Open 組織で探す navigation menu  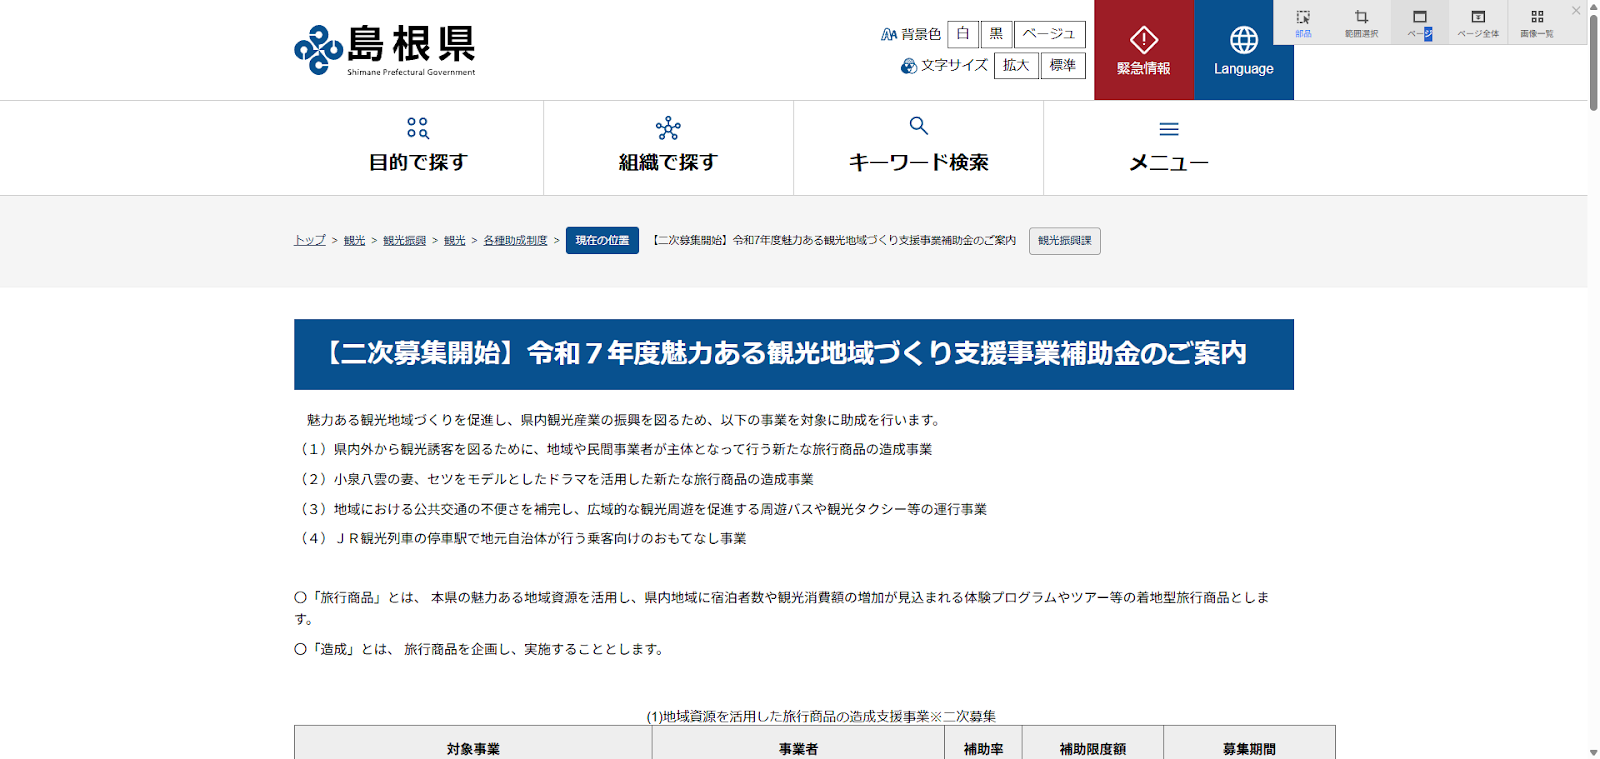click(669, 147)
